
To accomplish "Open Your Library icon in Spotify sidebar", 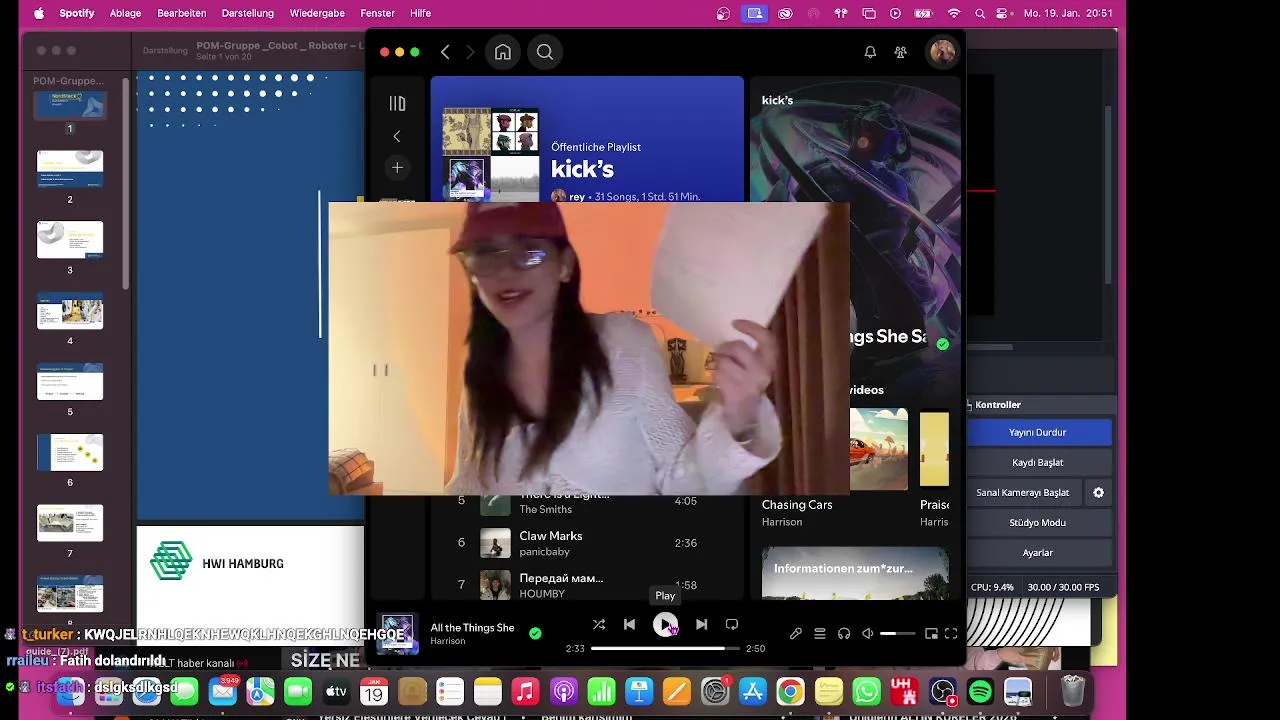I will click(x=397, y=103).
